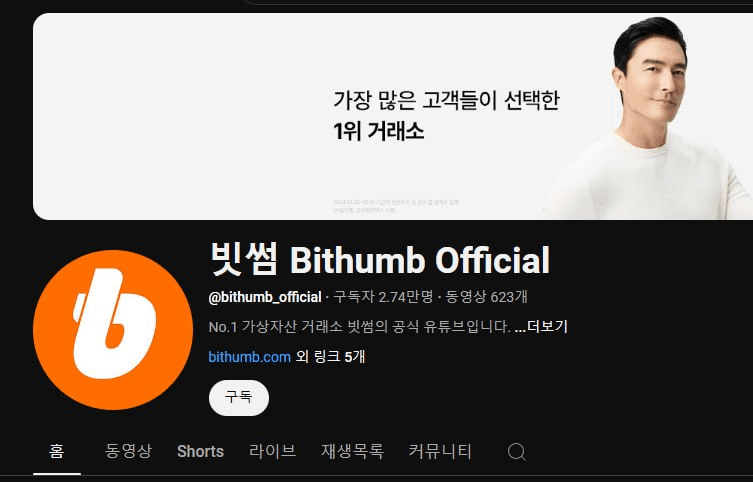This screenshot has width=753, height=482.
Task: Open the Shorts tab
Action: [x=200, y=451]
